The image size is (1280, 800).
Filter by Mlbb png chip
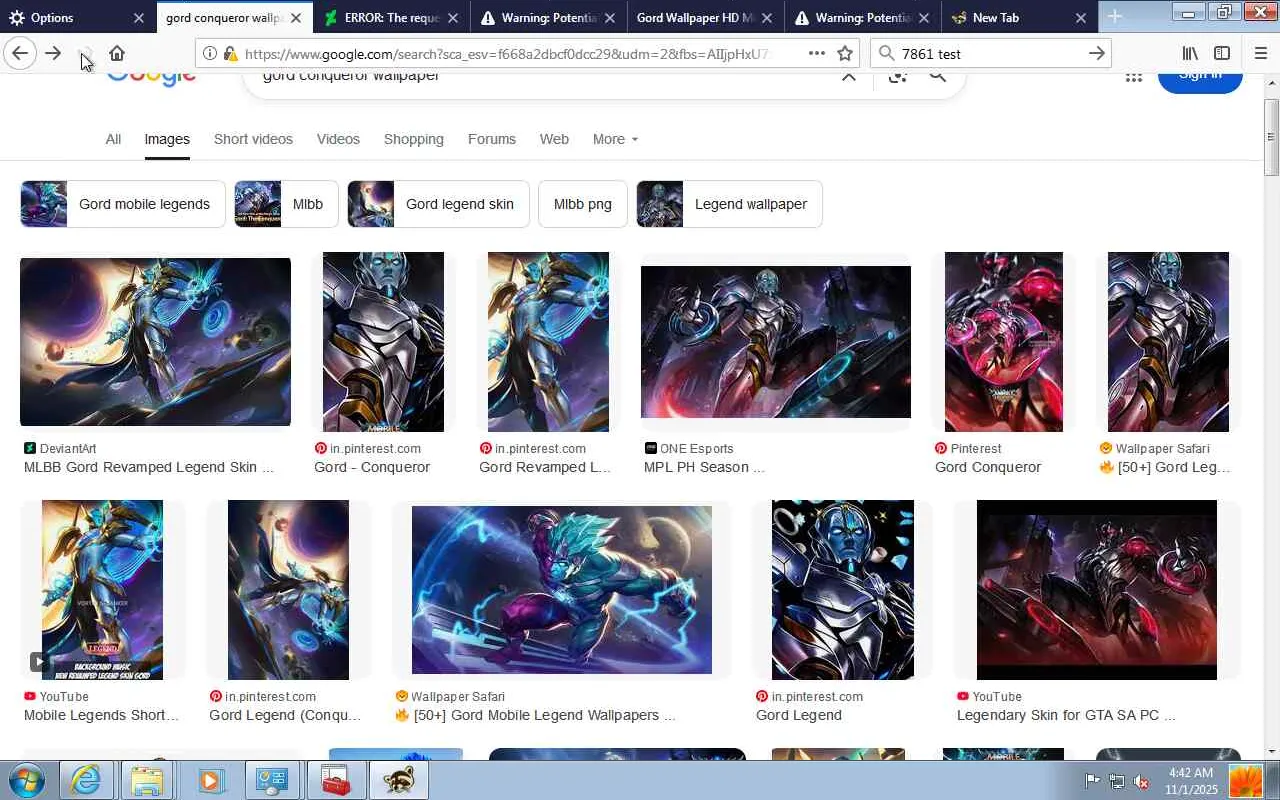[x=583, y=204]
